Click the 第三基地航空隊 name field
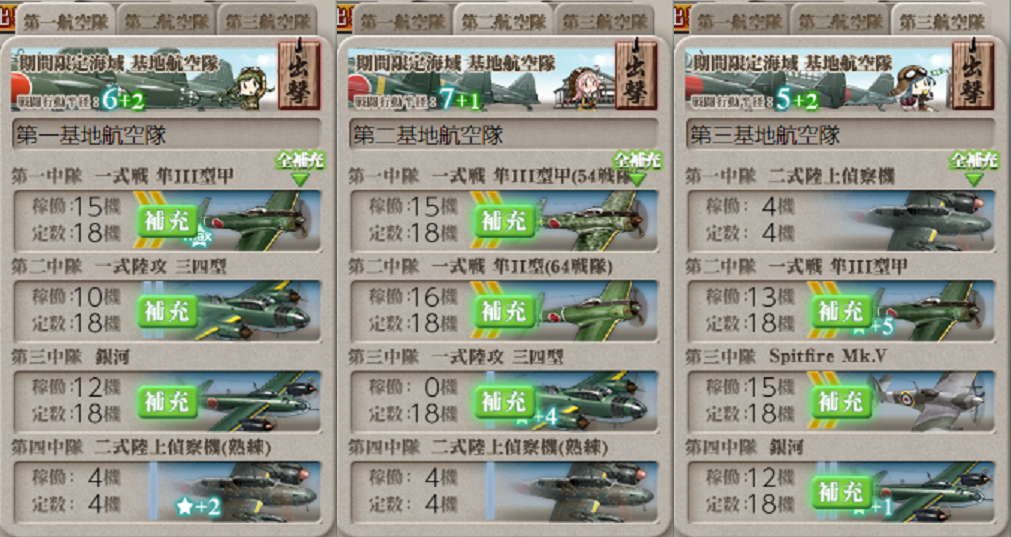The width and height of the screenshot is (1011, 537). click(839, 134)
